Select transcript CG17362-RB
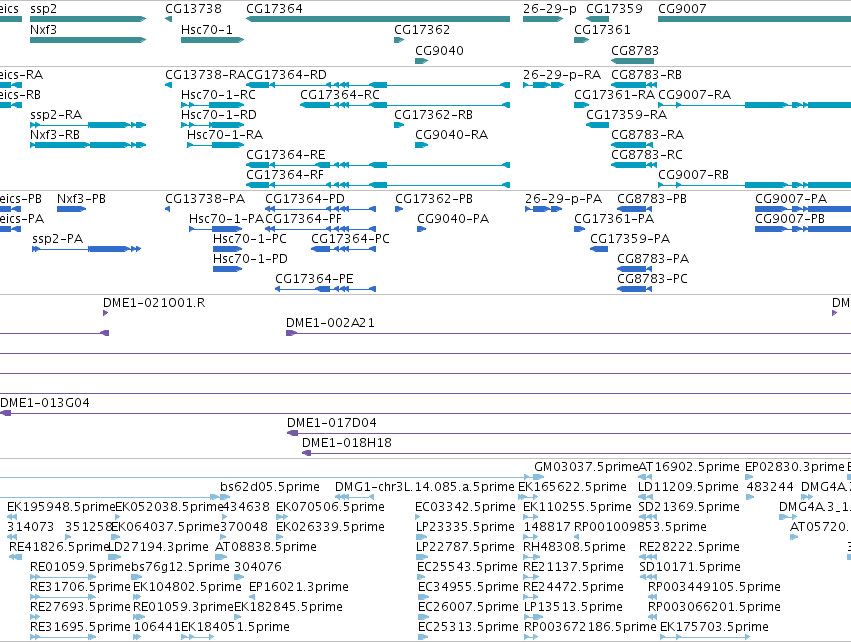The height and width of the screenshot is (642, 851). coord(399,125)
